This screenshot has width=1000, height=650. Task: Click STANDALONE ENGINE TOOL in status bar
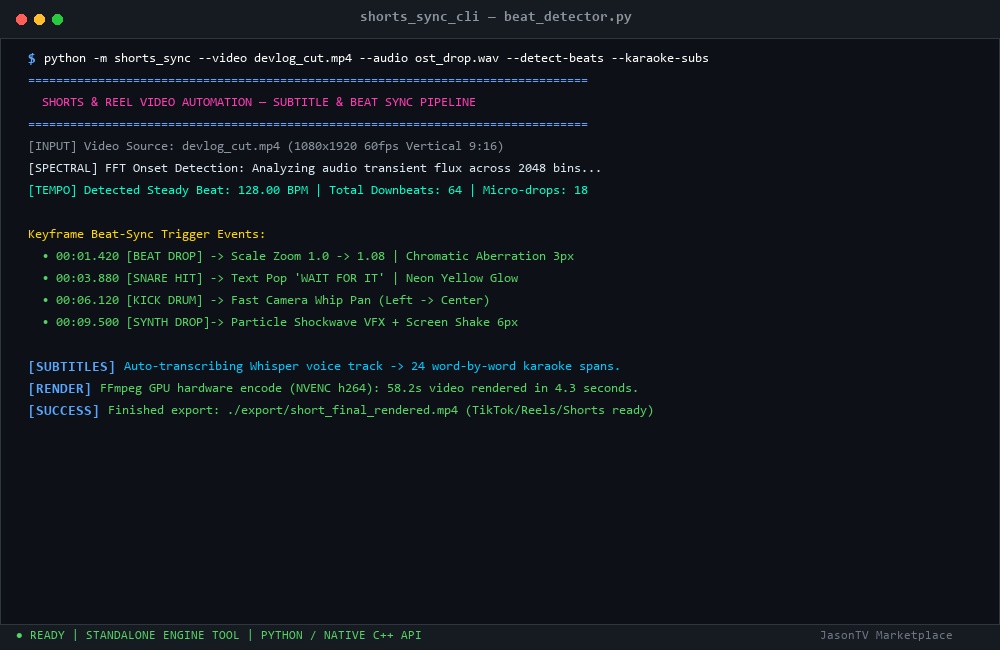coord(163,635)
